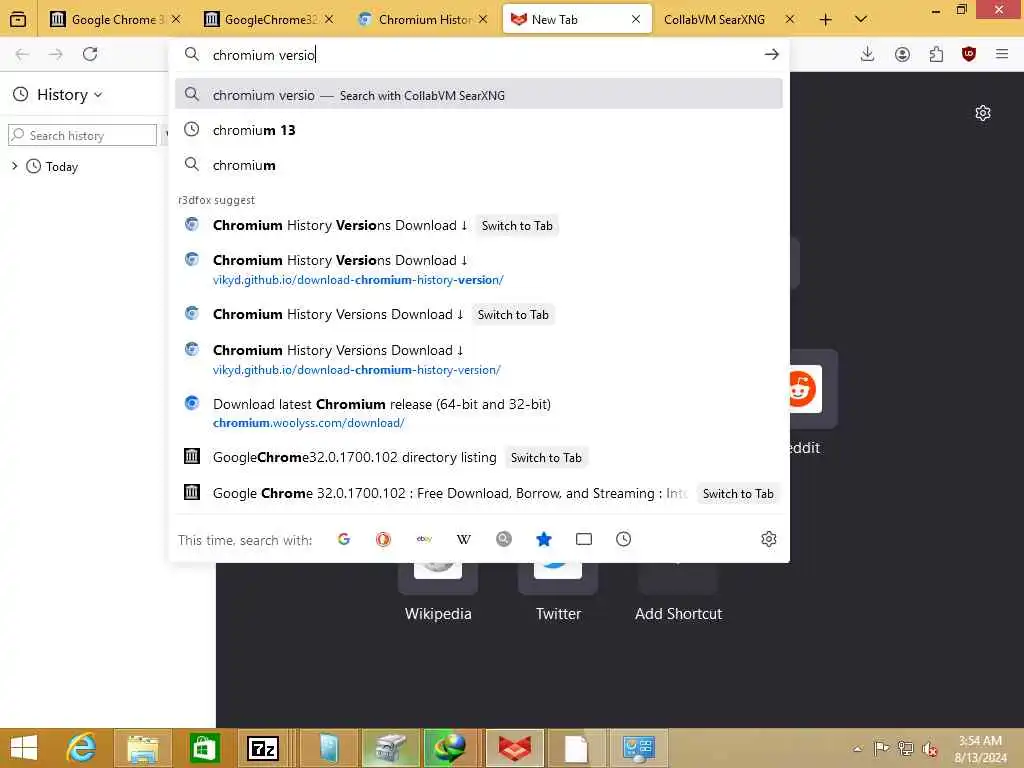This screenshot has width=1024, height=768.
Task: Click the Back navigation arrow
Action: [x=22, y=54]
